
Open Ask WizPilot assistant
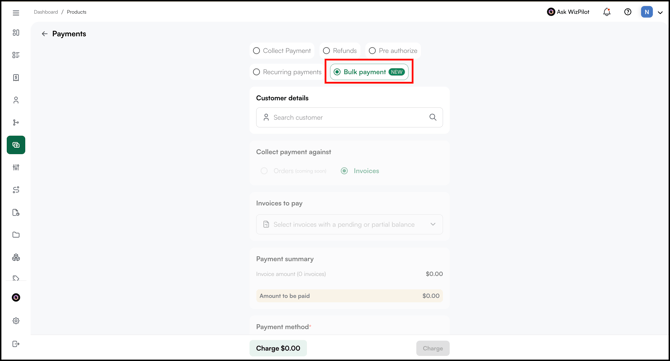[568, 12]
